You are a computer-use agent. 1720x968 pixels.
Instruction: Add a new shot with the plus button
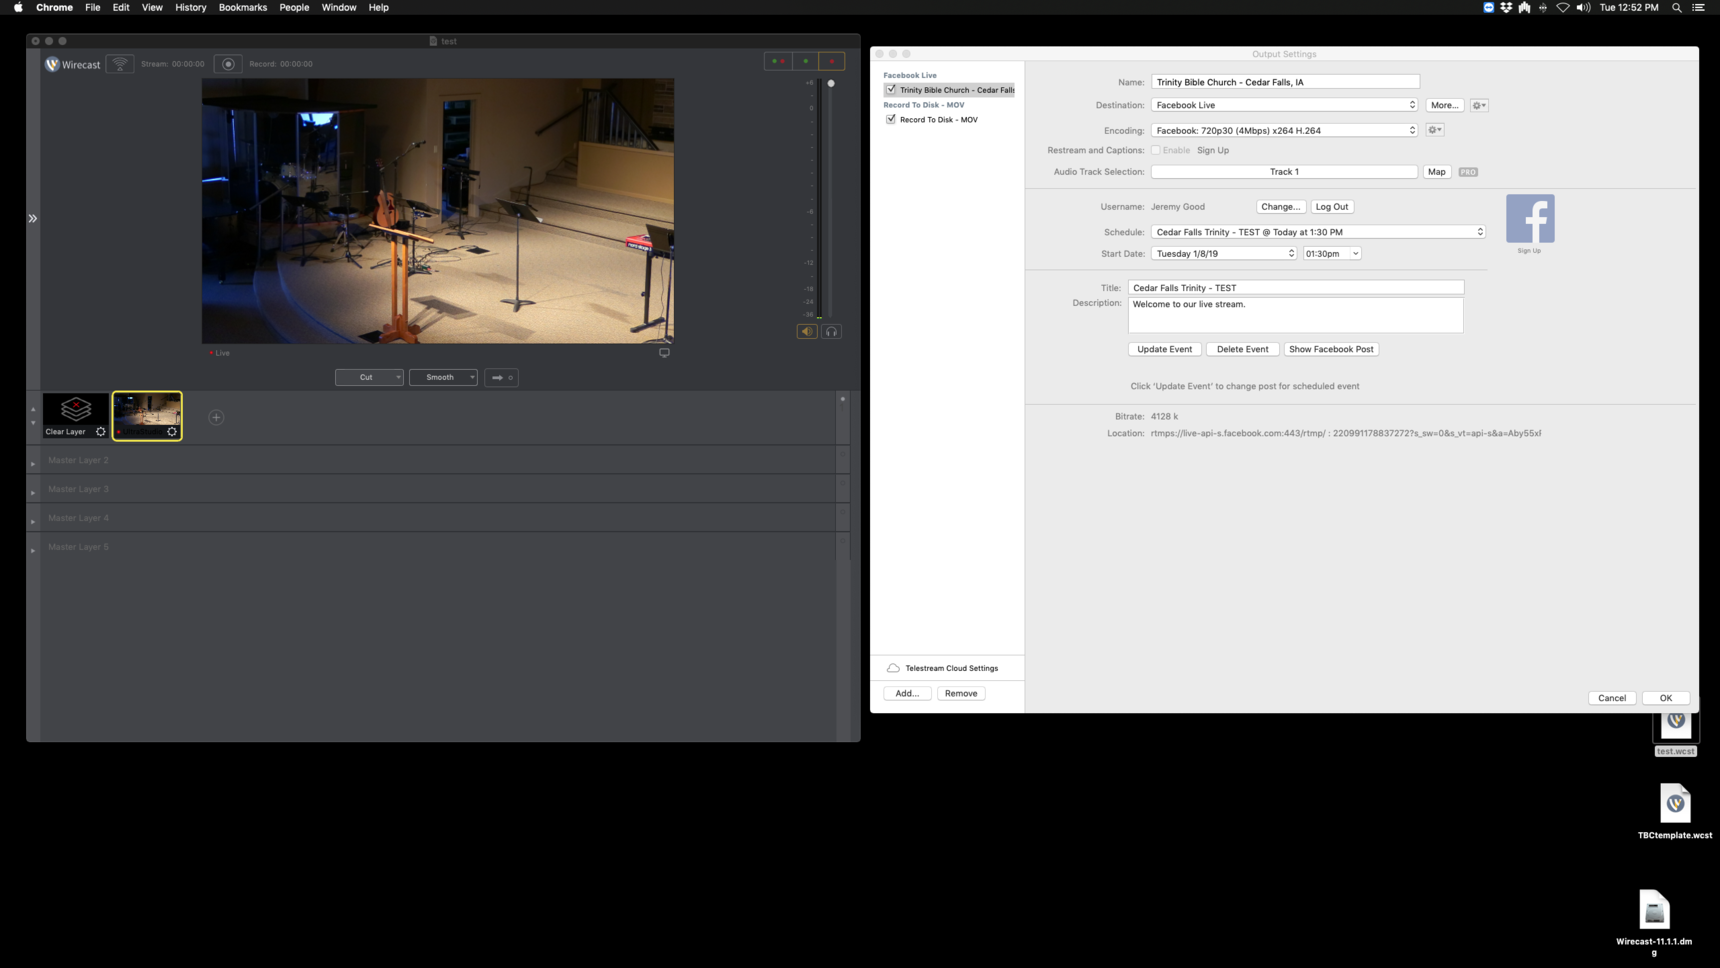tap(216, 418)
